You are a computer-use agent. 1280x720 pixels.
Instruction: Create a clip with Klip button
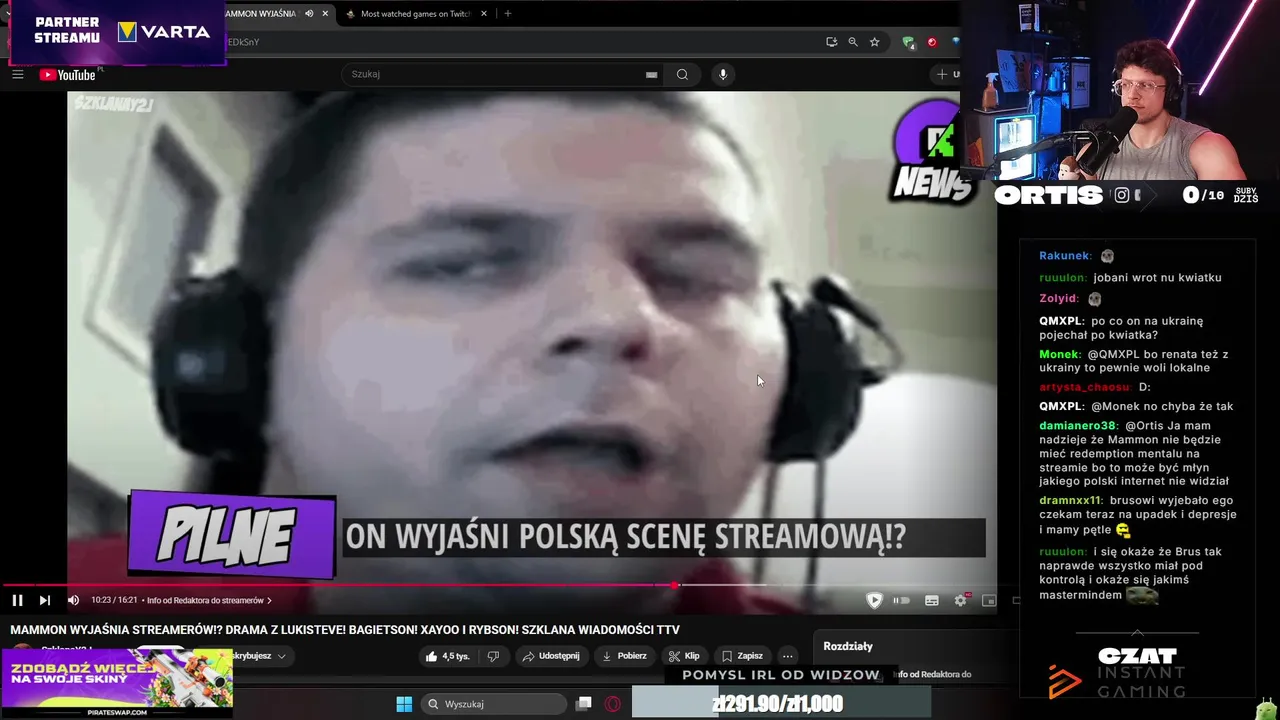684,656
